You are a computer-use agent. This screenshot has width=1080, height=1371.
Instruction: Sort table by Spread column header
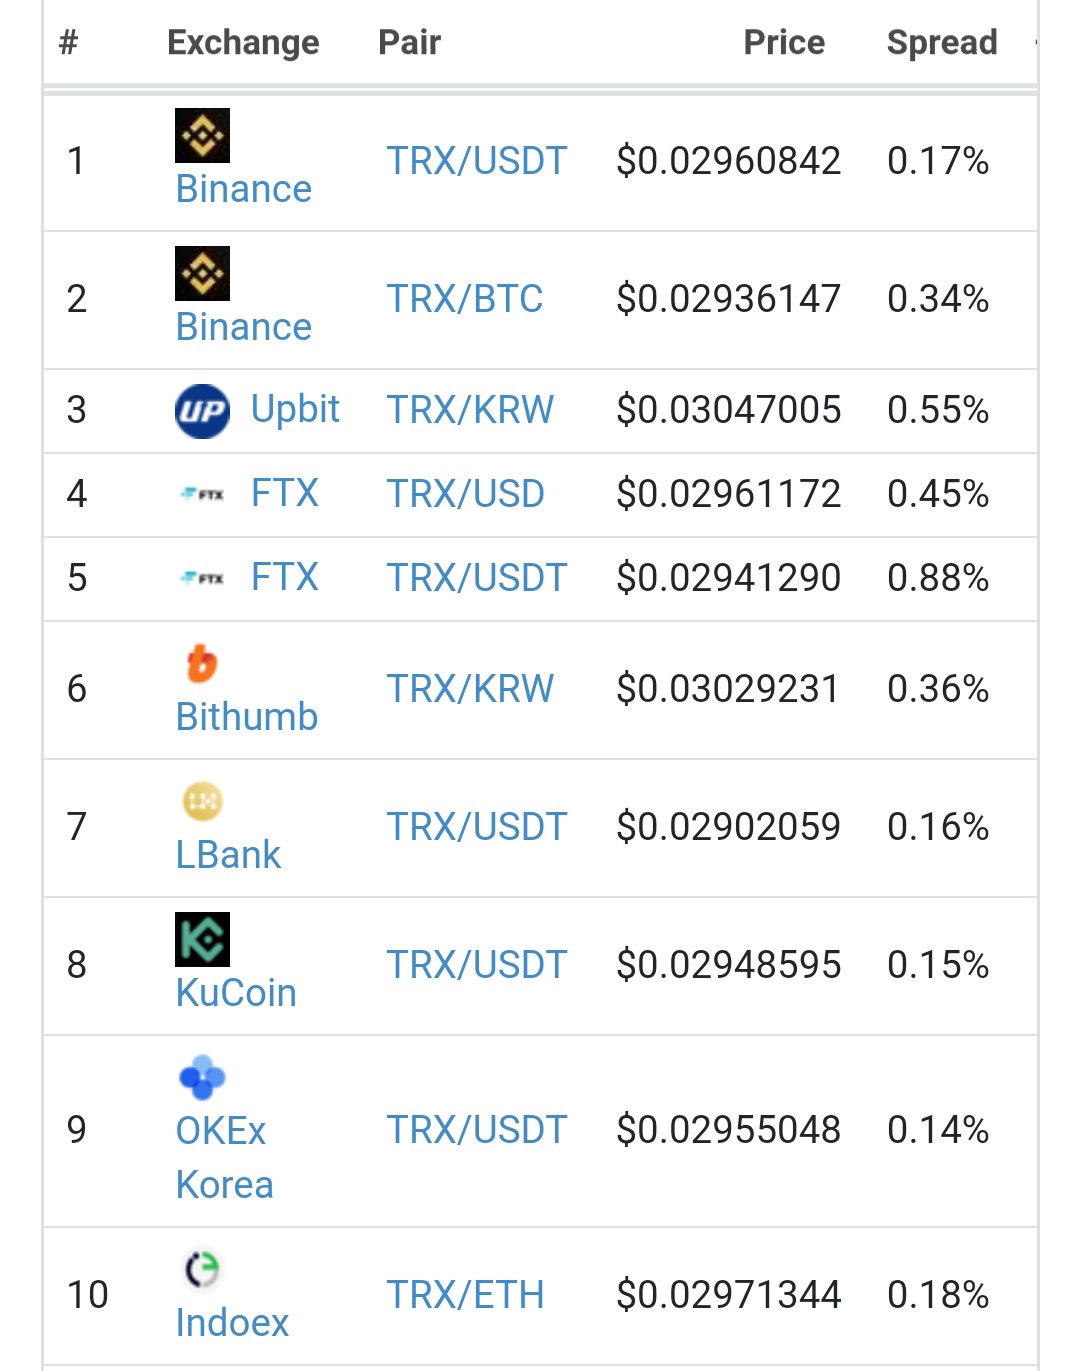point(942,42)
